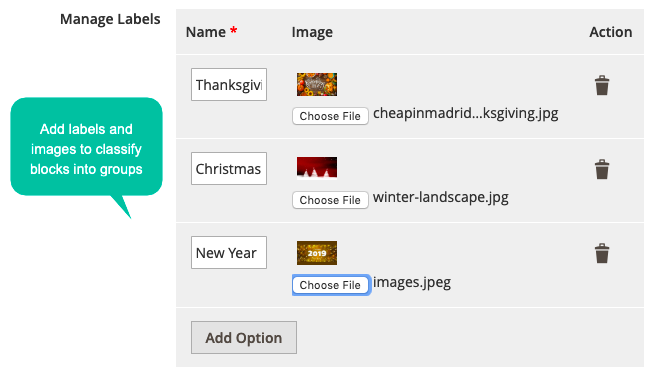Image resolution: width=652 pixels, height=374 pixels.
Task: Edit the Thanksgiving name field
Action: (229, 84)
